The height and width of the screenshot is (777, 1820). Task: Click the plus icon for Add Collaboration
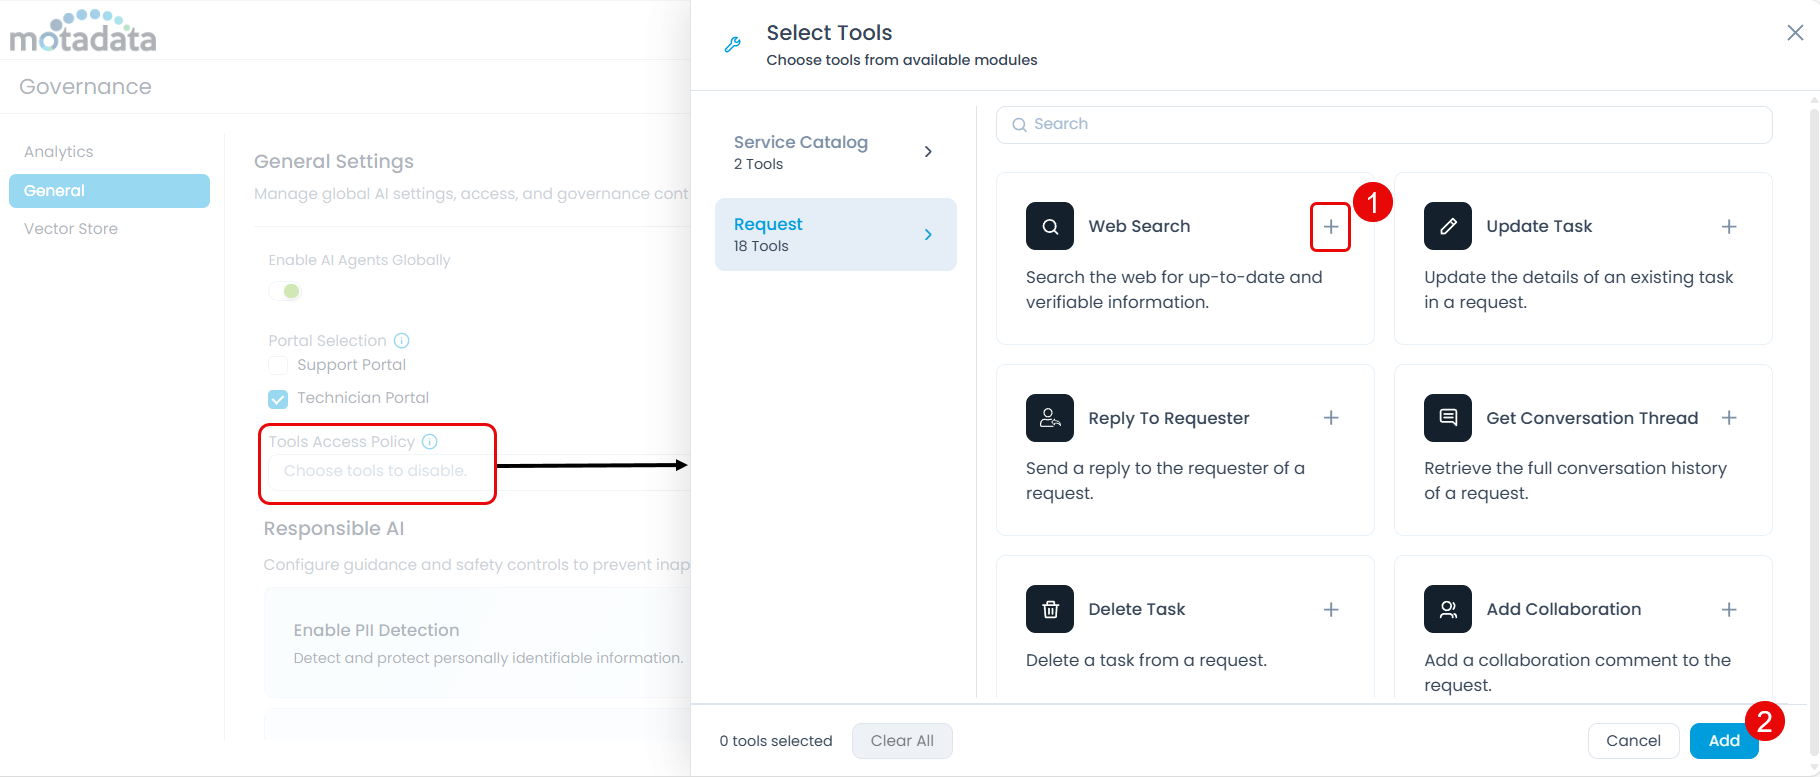[1728, 610]
